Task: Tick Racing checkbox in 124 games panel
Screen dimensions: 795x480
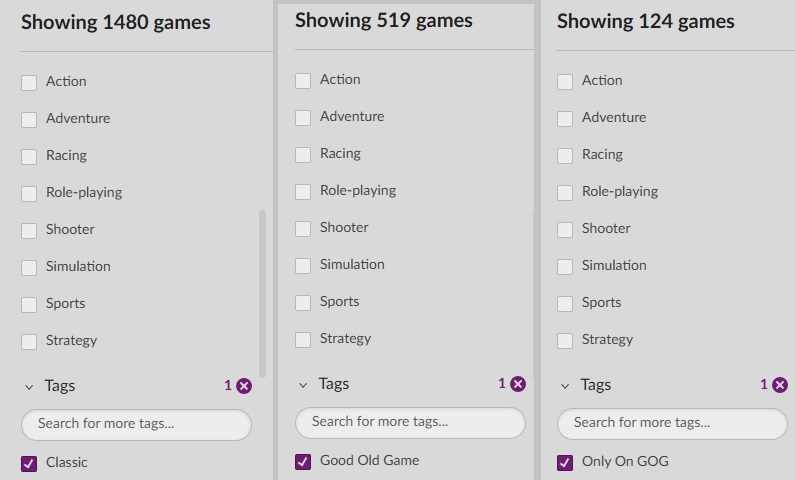Action: 565,156
